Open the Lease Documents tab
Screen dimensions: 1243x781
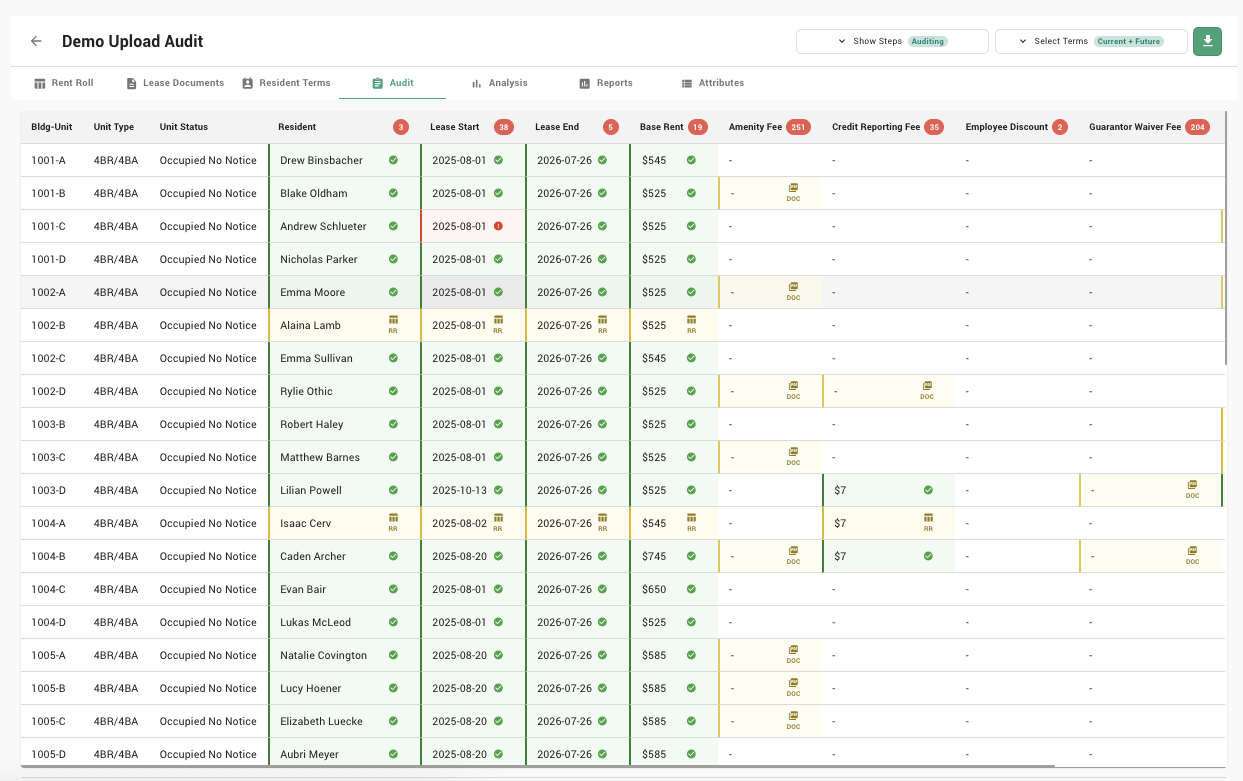(175, 83)
